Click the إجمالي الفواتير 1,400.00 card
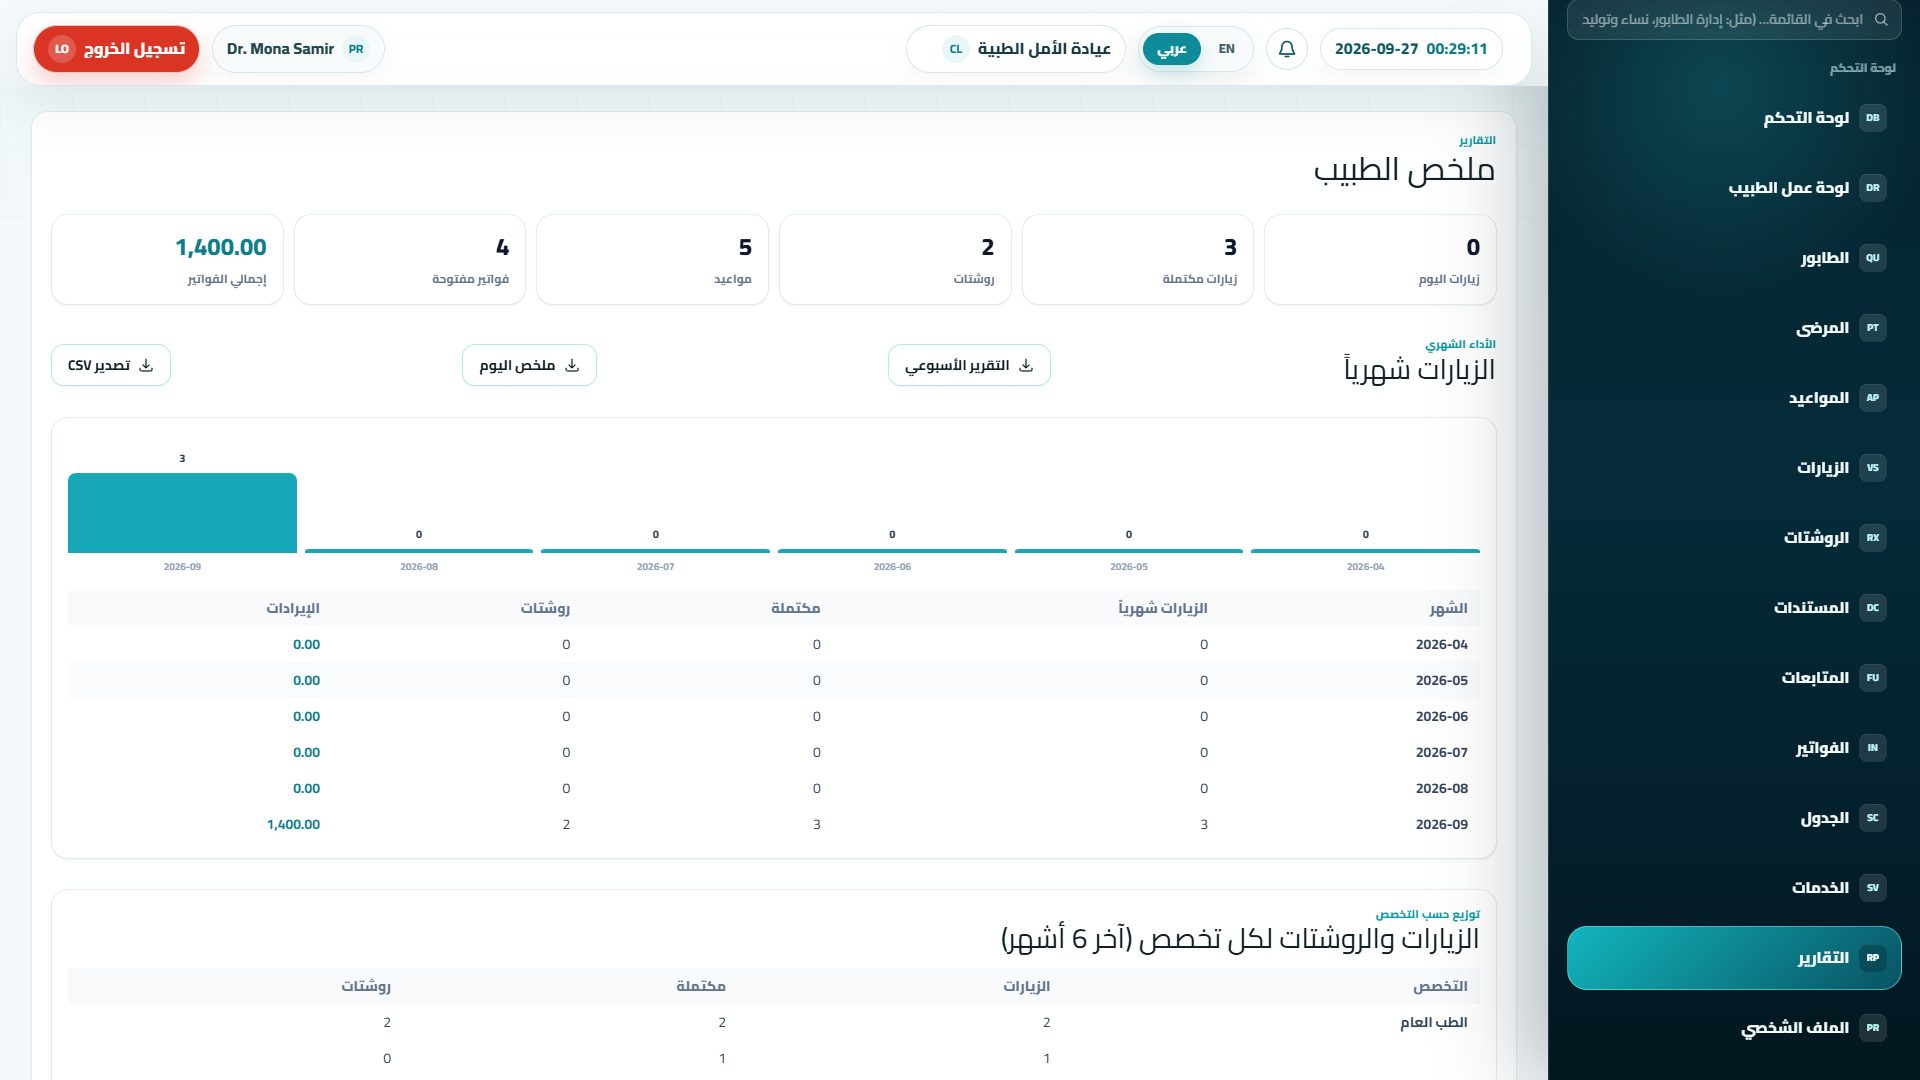This screenshot has width=1920, height=1080. [167, 259]
